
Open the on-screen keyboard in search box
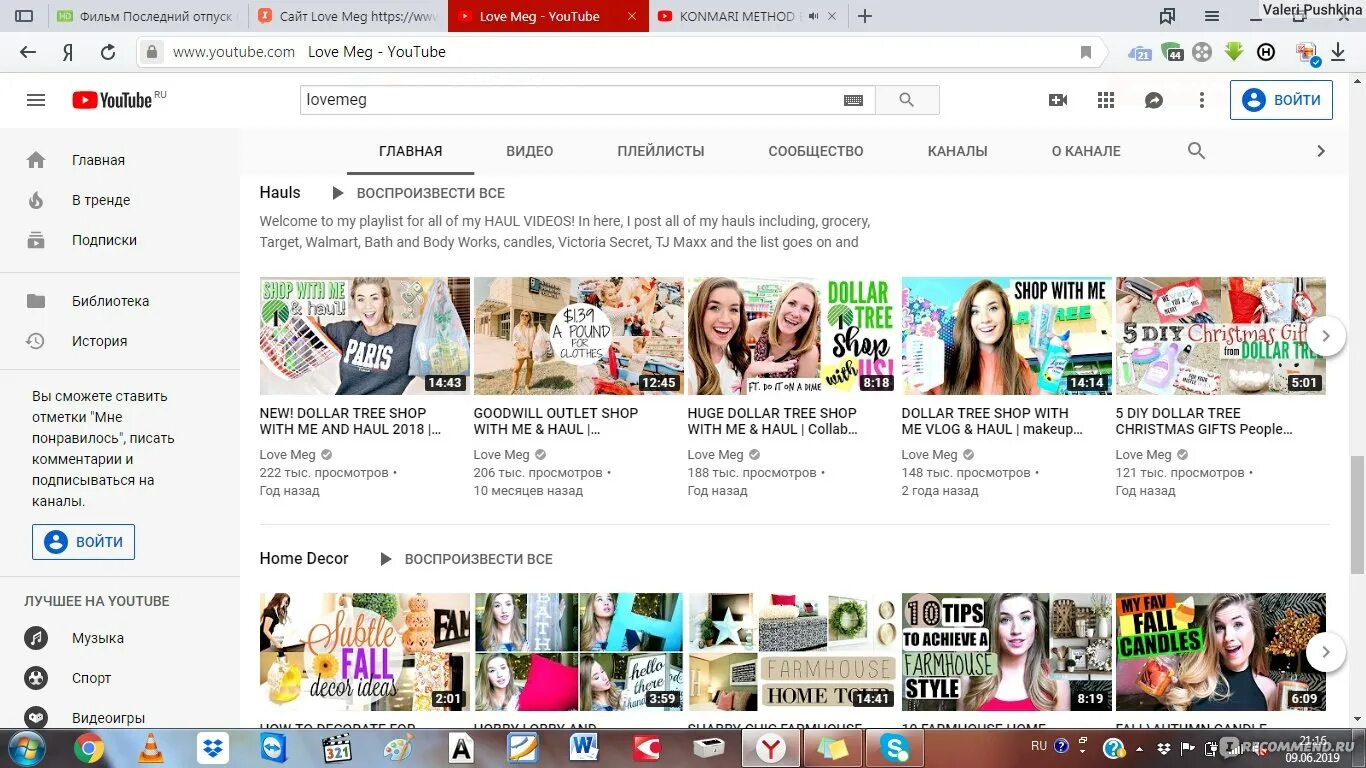[x=853, y=100]
